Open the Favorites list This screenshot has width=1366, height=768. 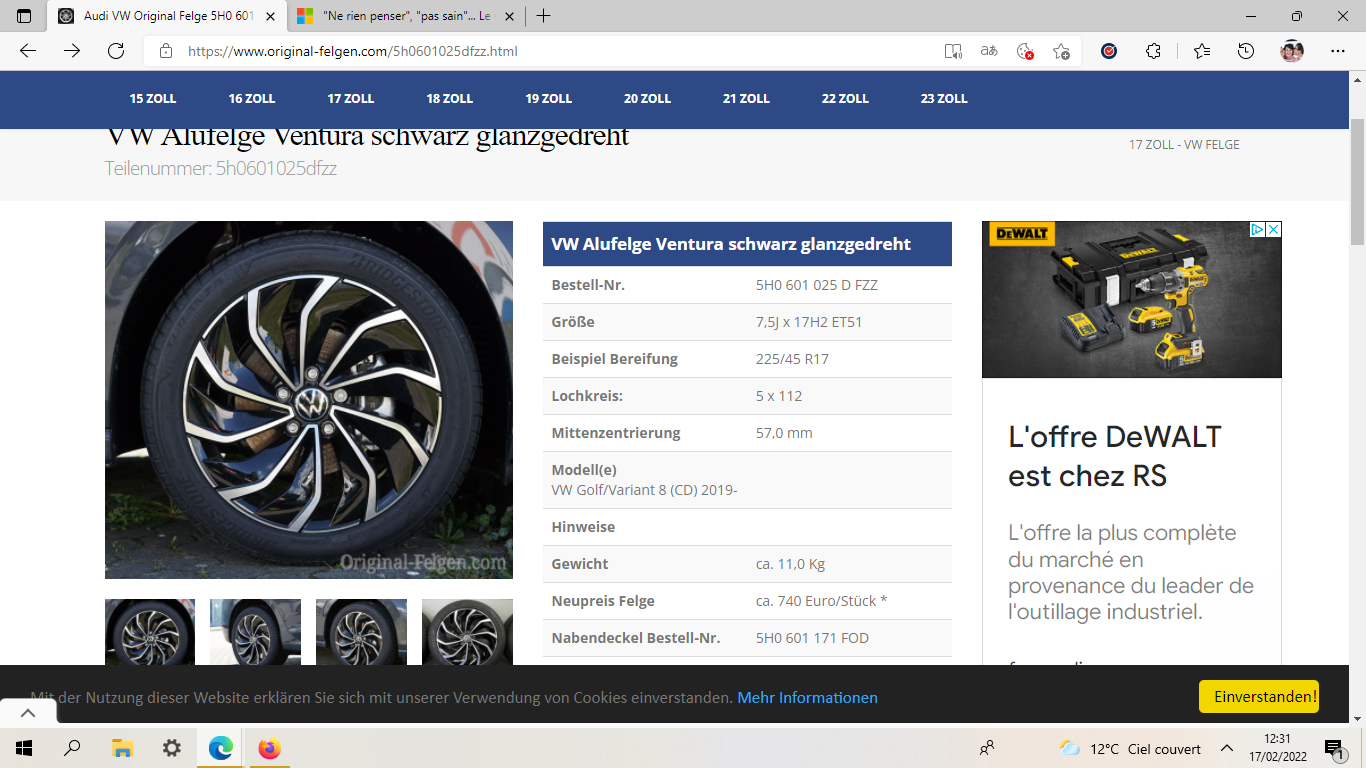[1202, 51]
